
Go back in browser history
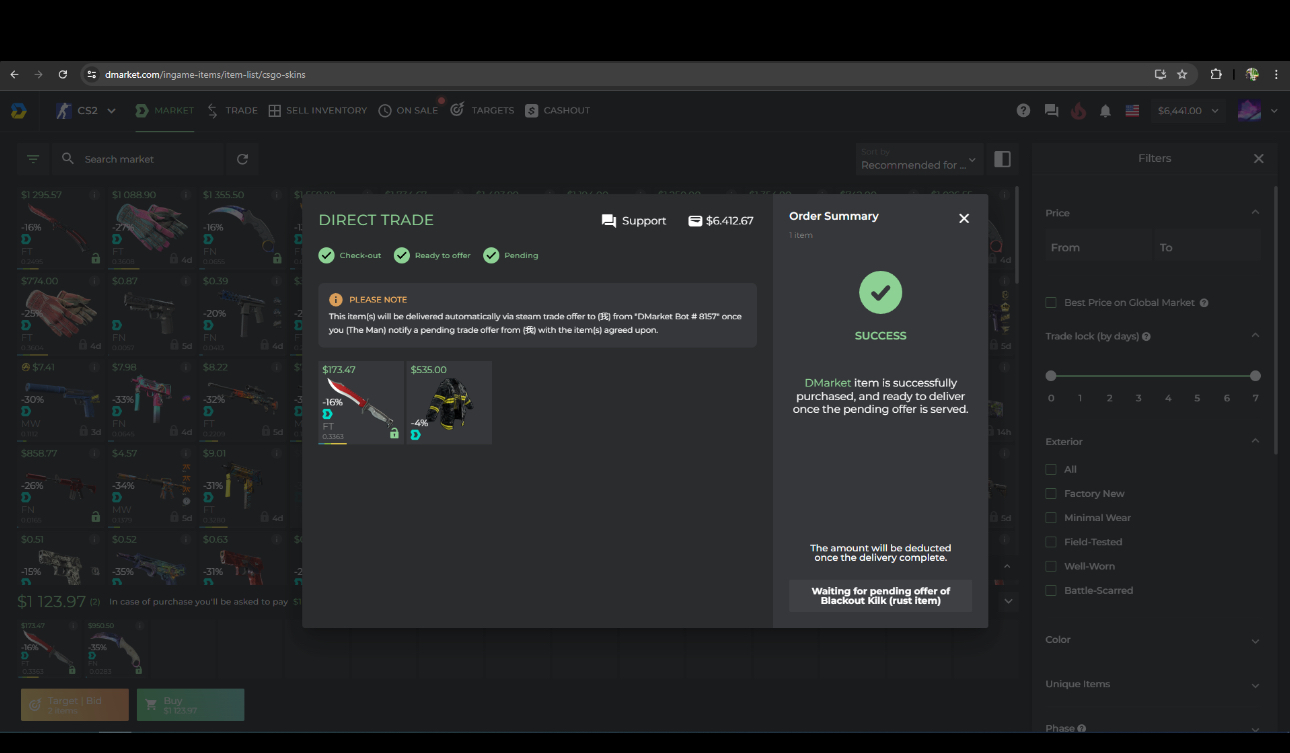coord(14,74)
